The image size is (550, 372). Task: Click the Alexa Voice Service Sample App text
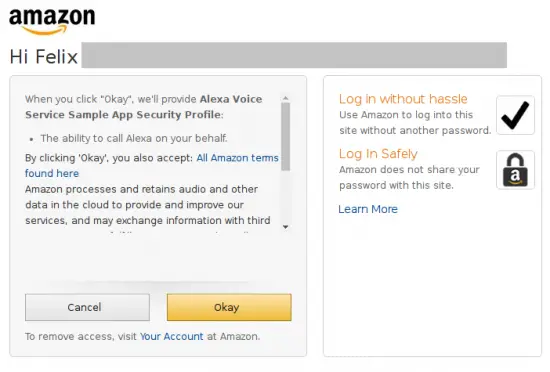click(143, 107)
